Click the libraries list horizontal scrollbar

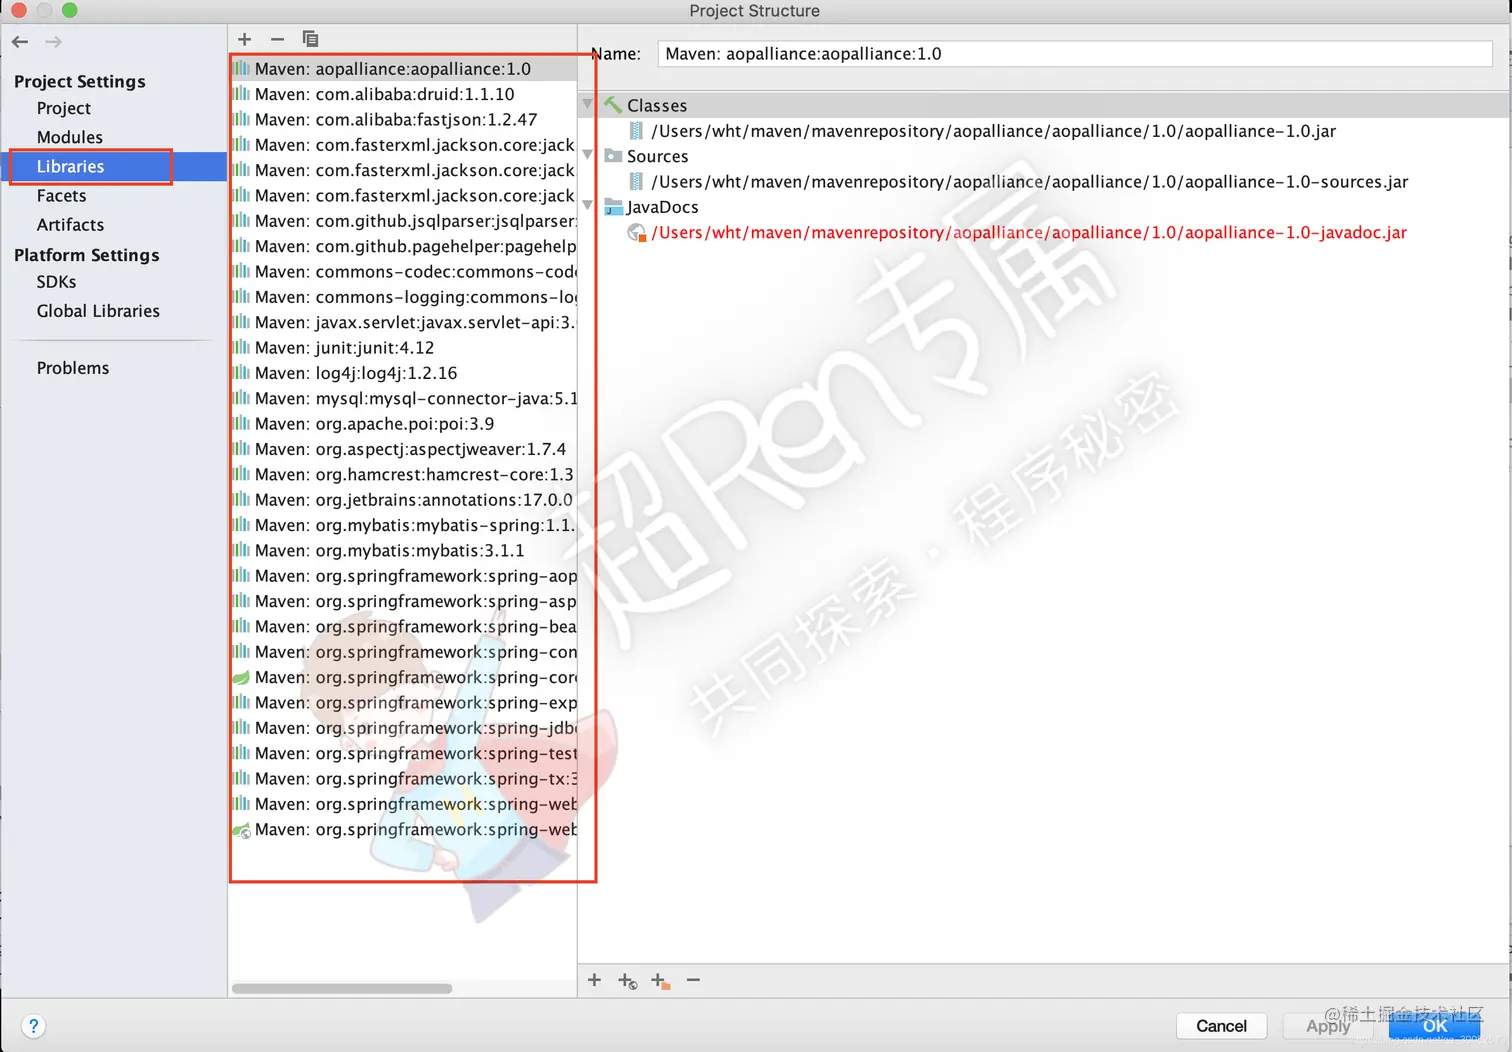tap(342, 988)
